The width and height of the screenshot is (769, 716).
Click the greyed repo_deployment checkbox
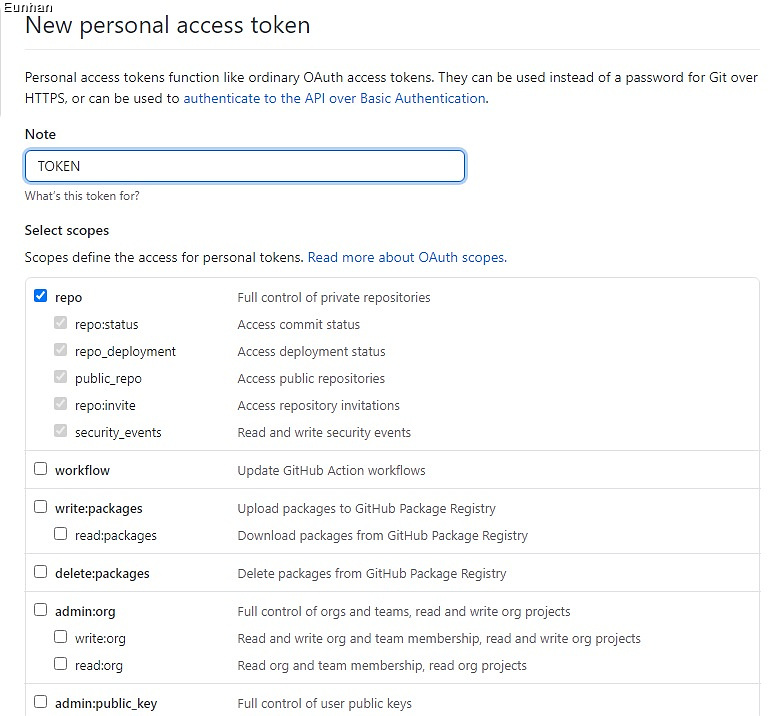(x=60, y=350)
